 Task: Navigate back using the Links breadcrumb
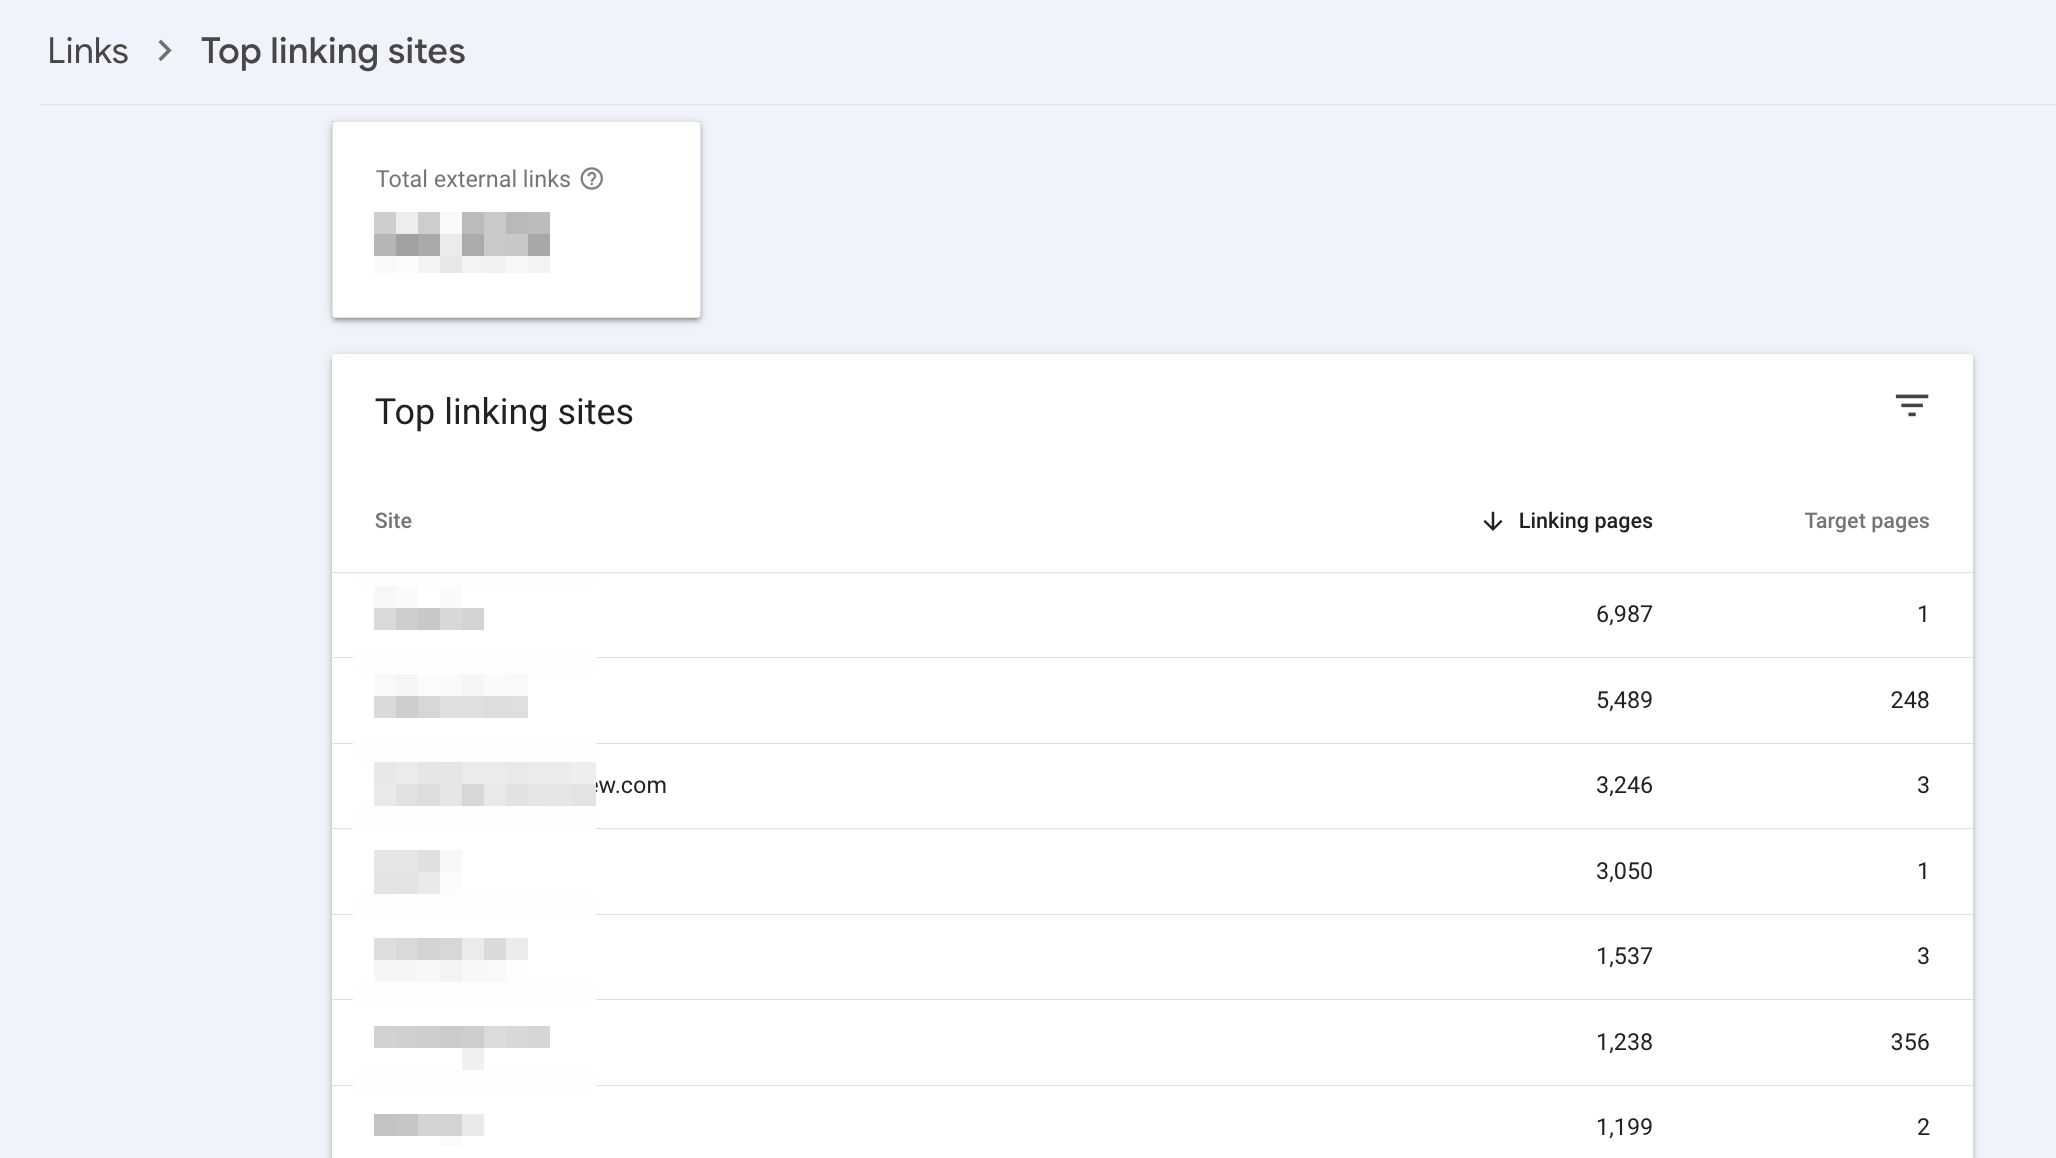88,50
